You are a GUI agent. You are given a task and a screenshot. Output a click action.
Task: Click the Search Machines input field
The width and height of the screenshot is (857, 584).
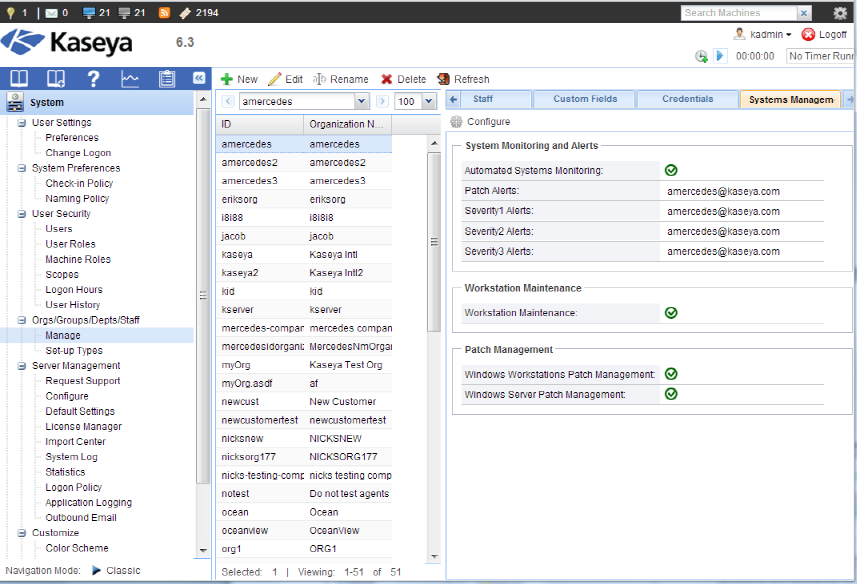(x=738, y=13)
